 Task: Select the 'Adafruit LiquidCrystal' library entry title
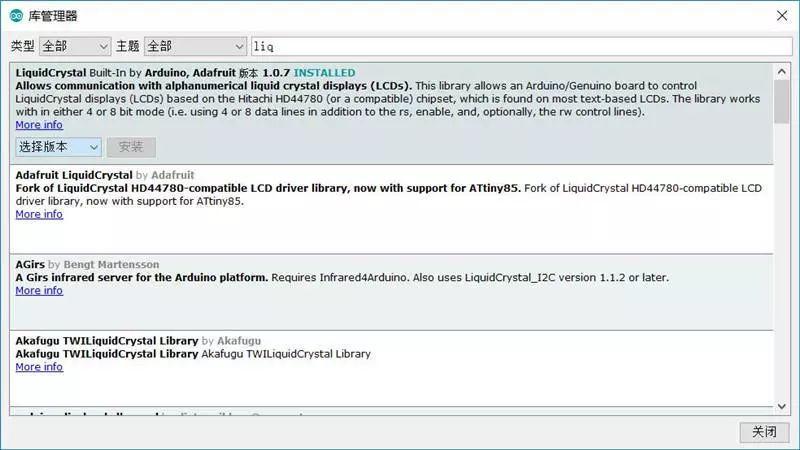(74, 175)
